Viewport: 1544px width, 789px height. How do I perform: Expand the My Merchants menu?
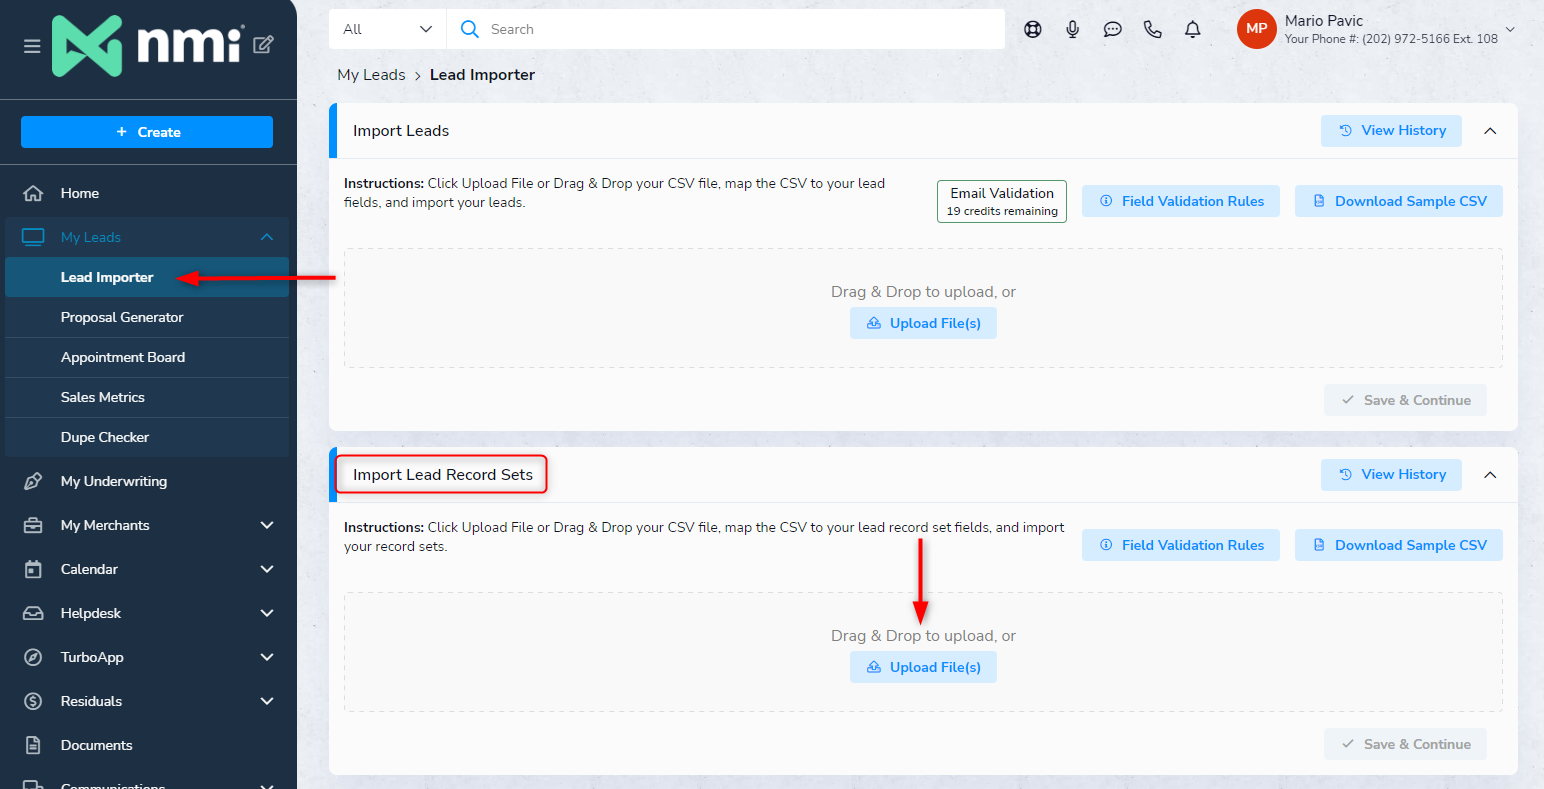click(267, 525)
